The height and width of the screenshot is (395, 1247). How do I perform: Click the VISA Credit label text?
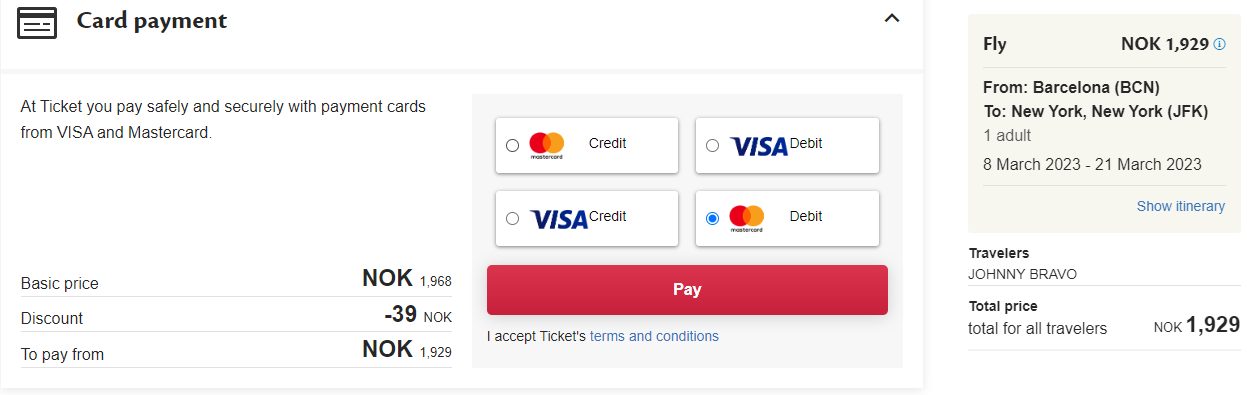point(608,216)
